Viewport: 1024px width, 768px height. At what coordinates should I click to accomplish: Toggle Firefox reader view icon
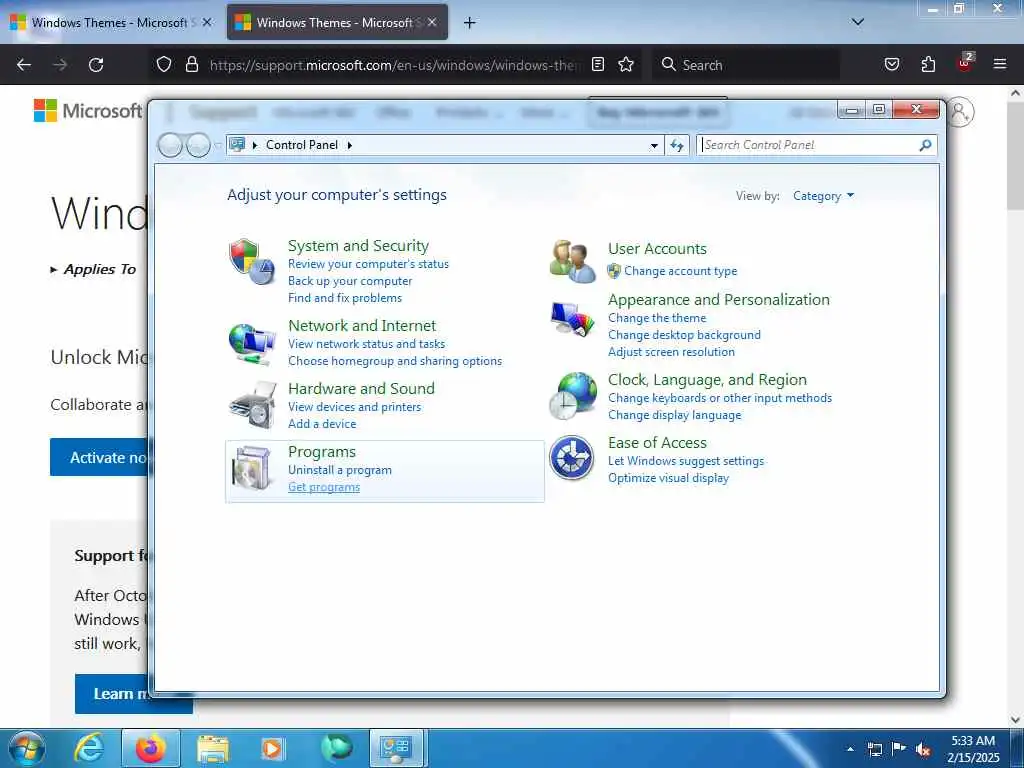coord(598,64)
